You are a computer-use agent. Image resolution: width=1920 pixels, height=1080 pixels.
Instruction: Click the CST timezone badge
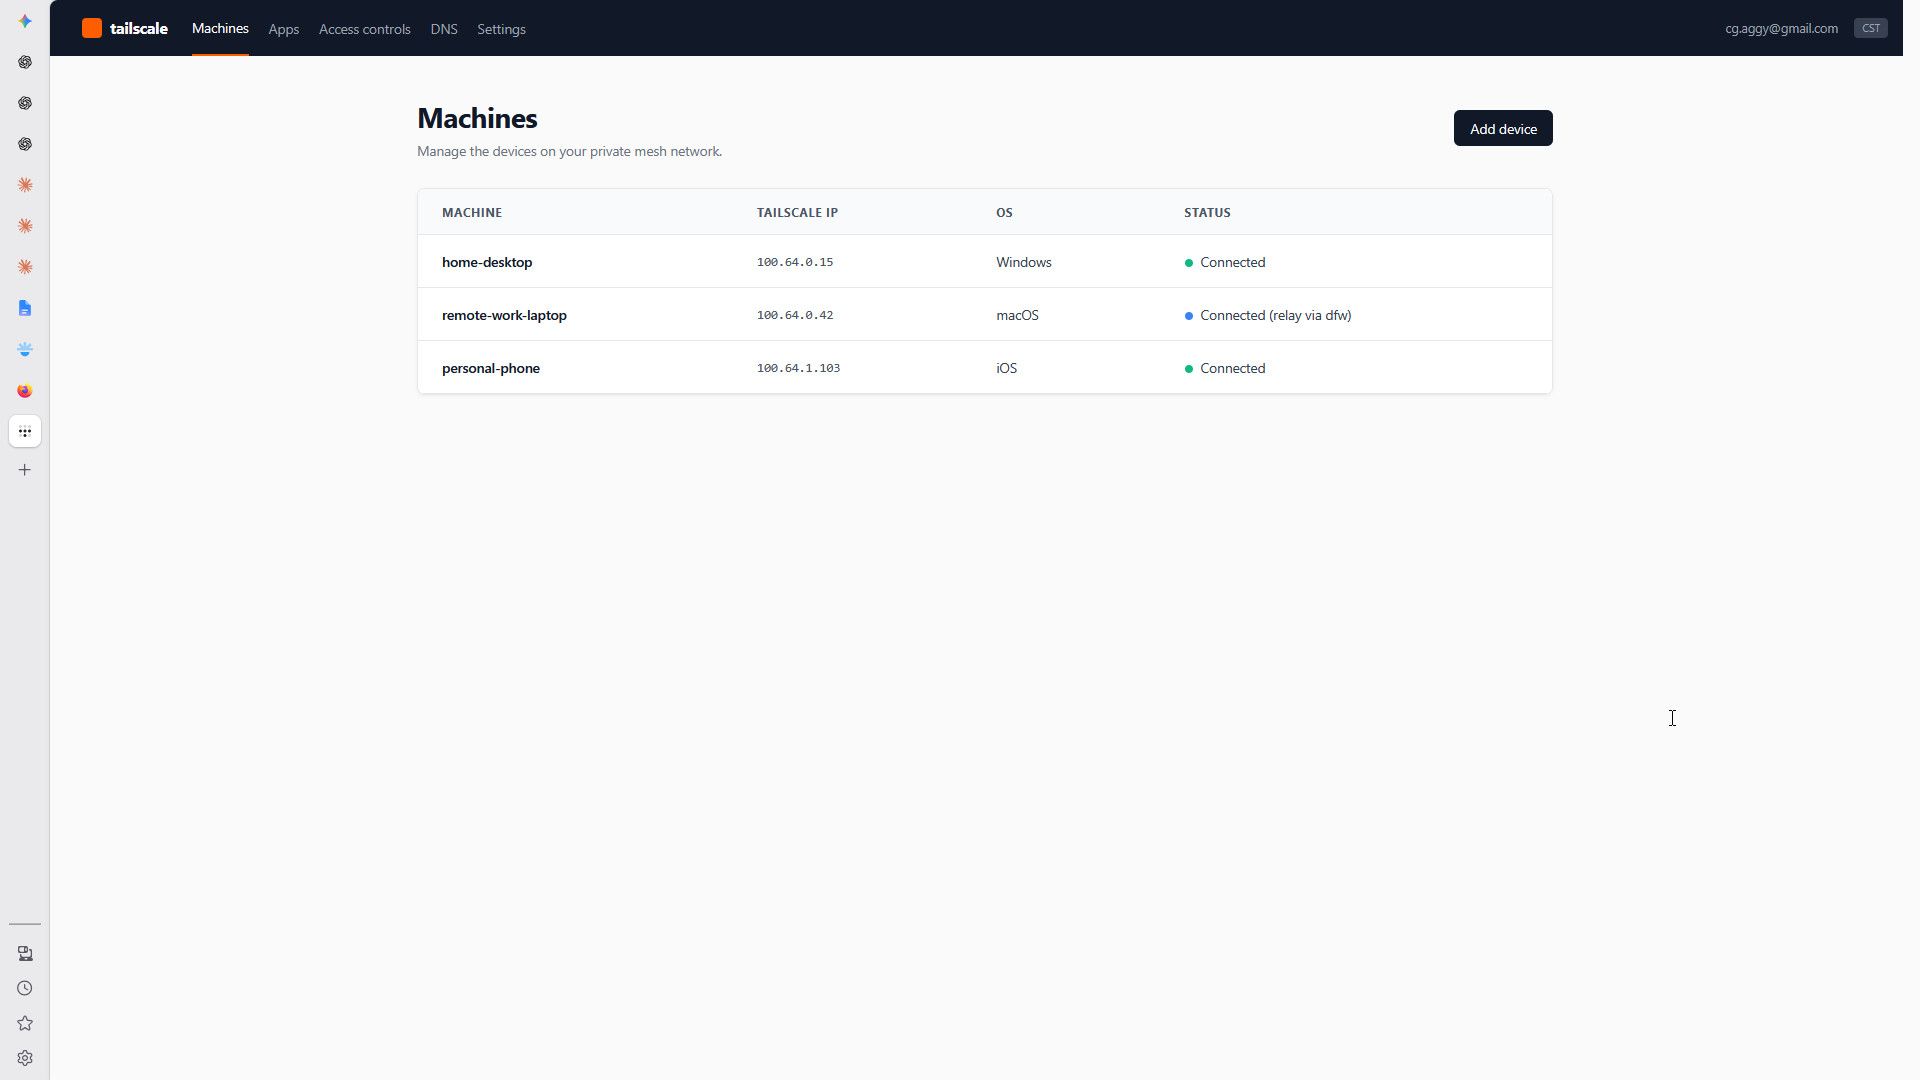[x=1870, y=28]
